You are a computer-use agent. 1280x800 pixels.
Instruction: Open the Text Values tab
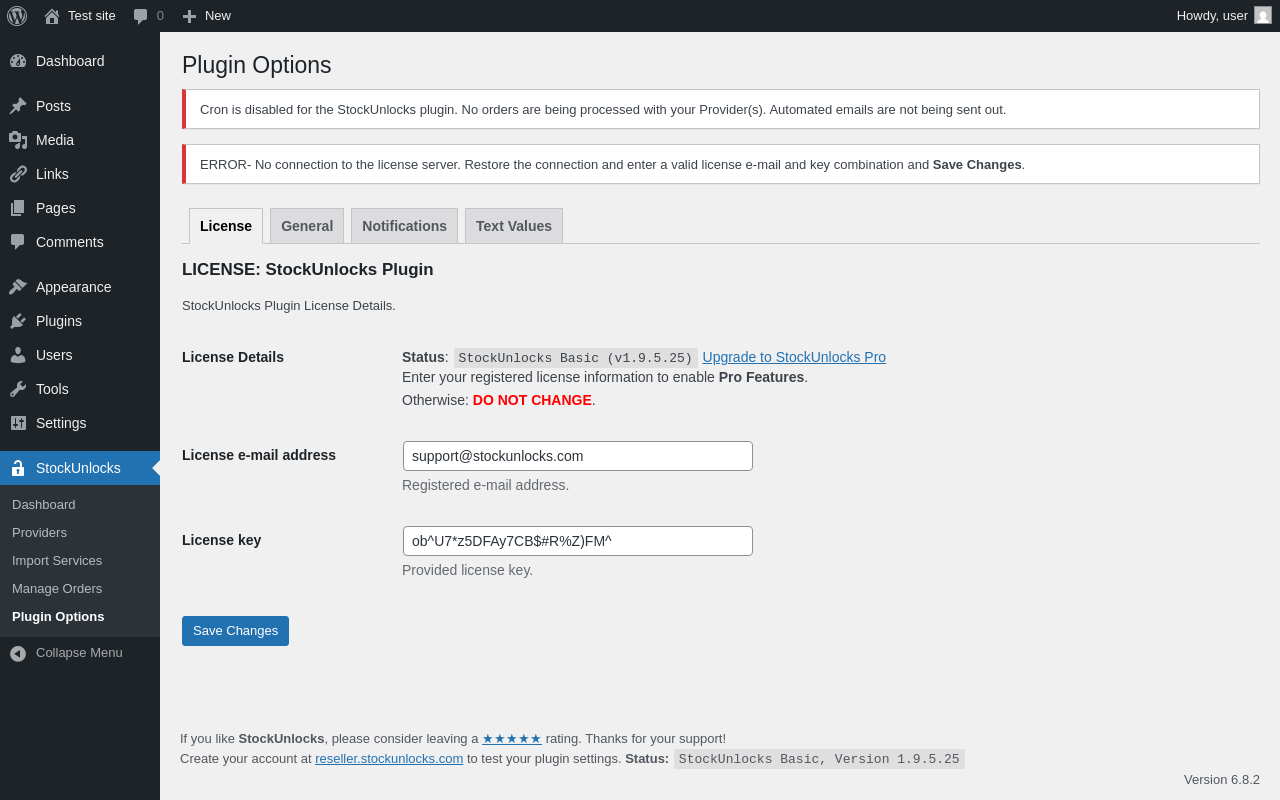pos(514,226)
